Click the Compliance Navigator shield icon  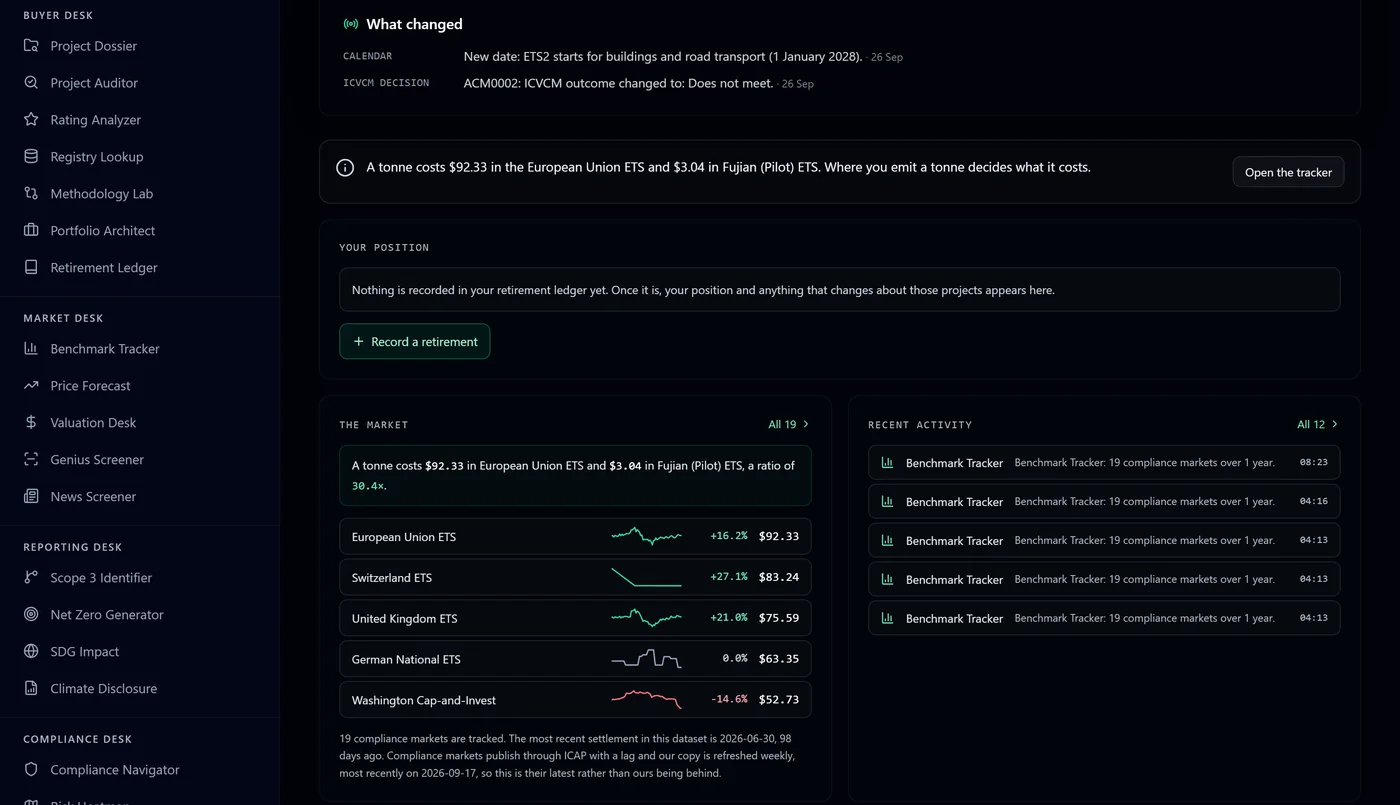click(x=31, y=769)
